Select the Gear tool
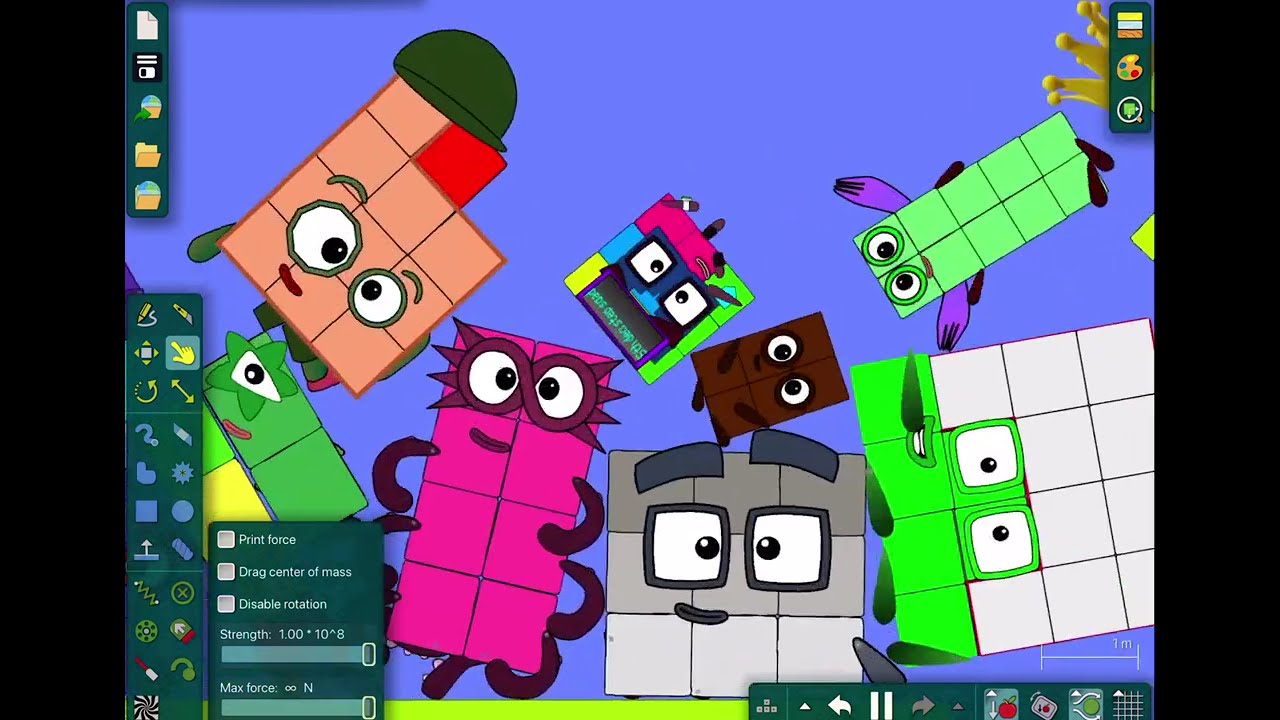 (182, 473)
